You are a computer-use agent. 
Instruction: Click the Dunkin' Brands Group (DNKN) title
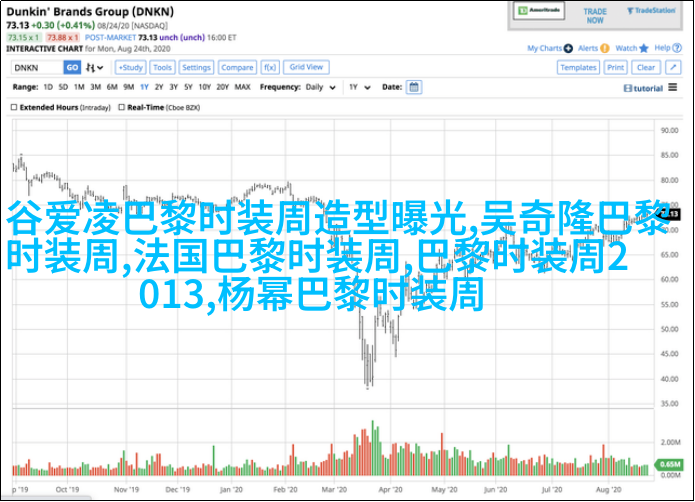(x=90, y=12)
